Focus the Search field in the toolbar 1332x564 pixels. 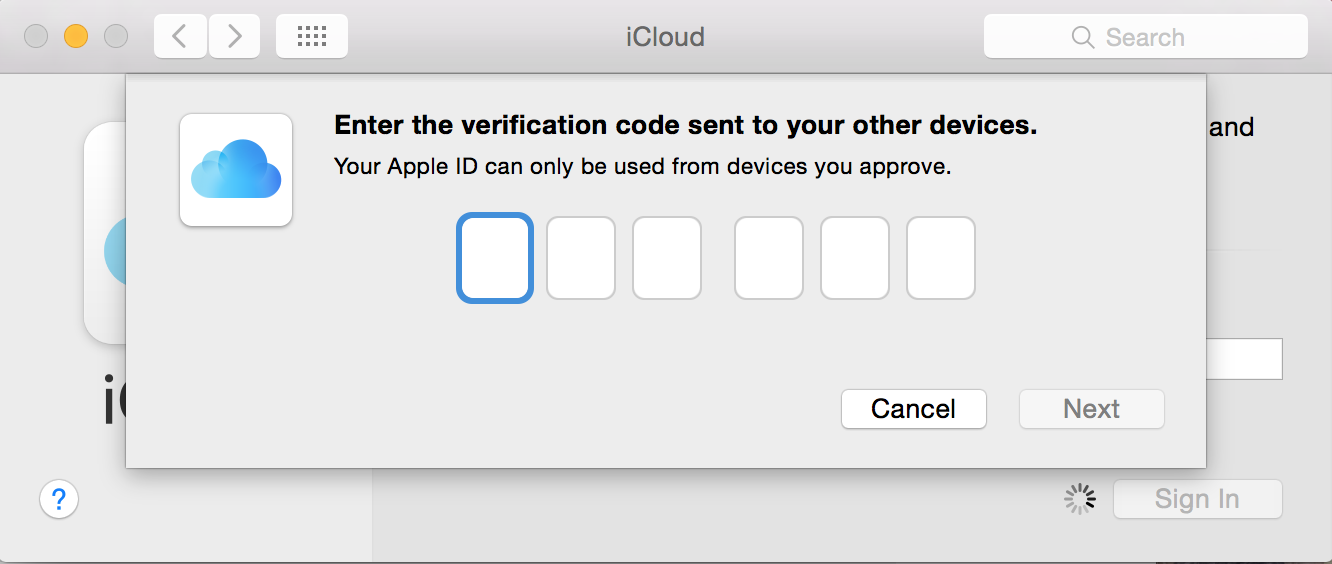coord(1146,37)
